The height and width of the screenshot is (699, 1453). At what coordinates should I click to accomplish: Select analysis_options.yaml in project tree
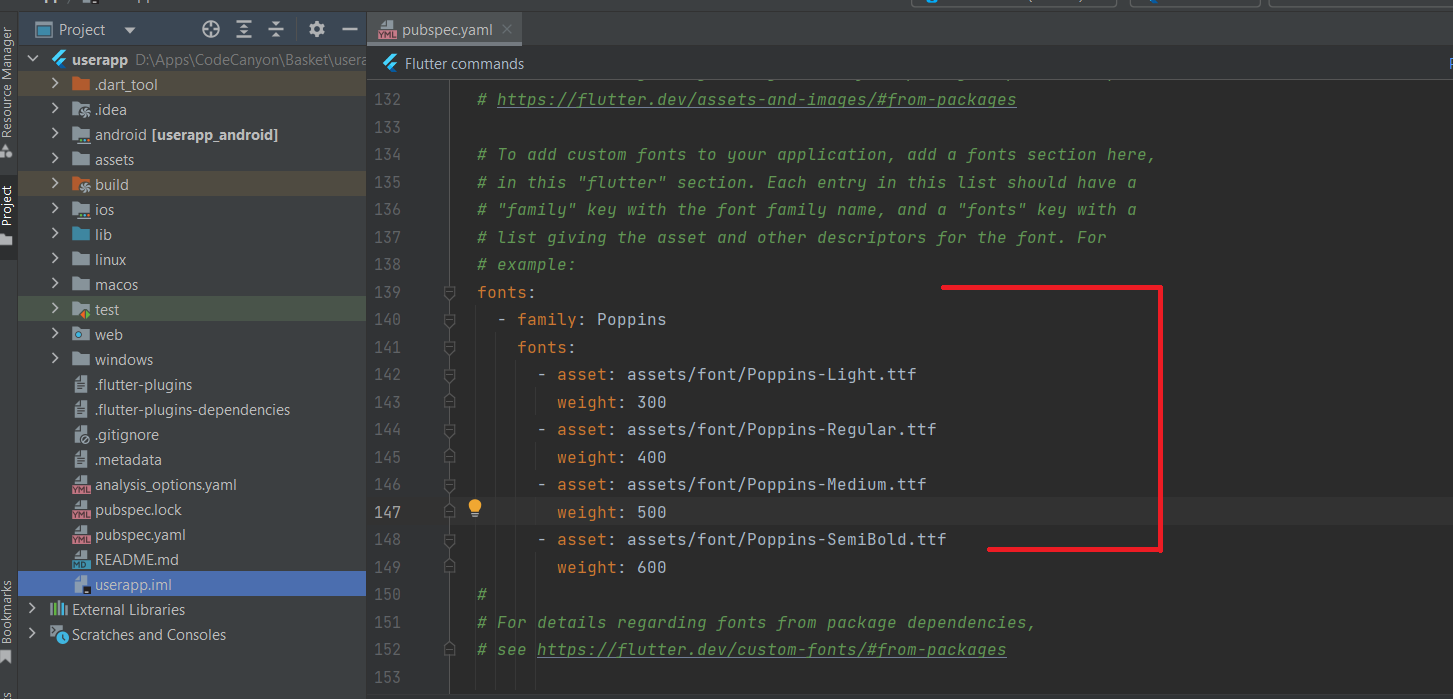click(x=165, y=485)
